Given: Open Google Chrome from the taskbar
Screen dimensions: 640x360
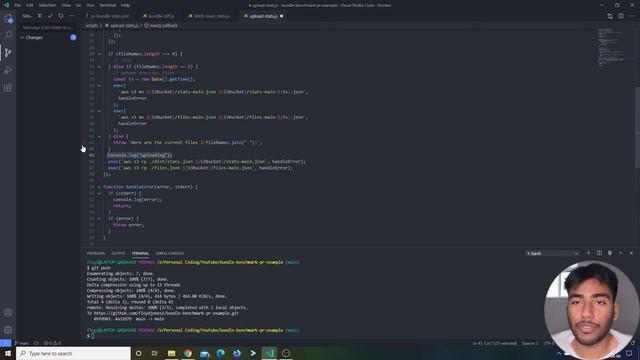Looking at the screenshot, I should (x=188, y=353).
